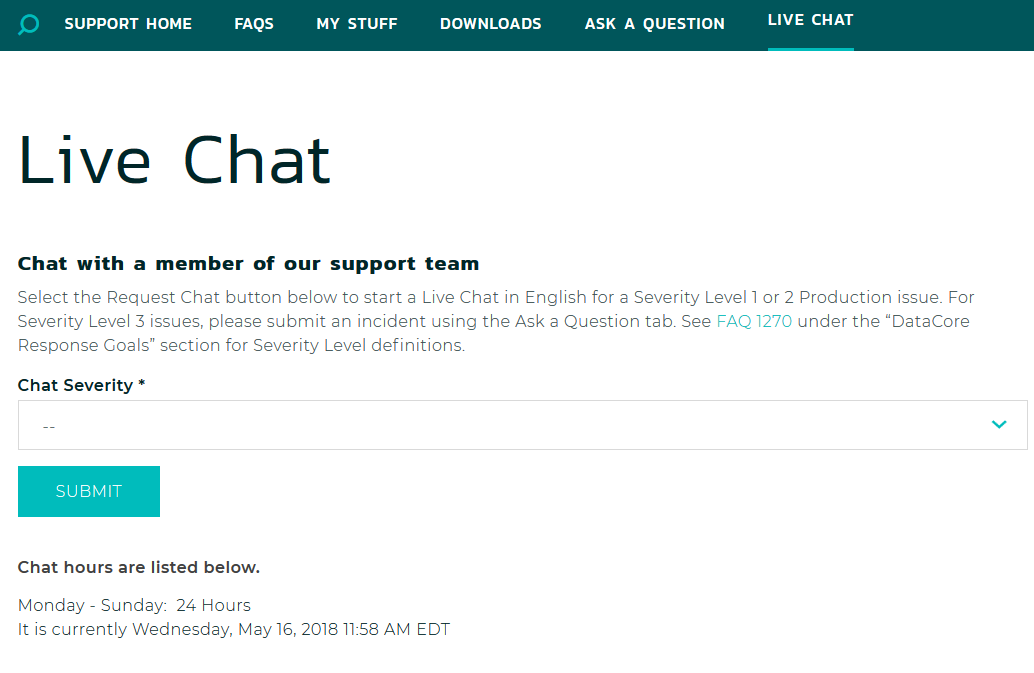The height and width of the screenshot is (673, 1034).
Task: Click the current date and time line
Action: (x=234, y=629)
